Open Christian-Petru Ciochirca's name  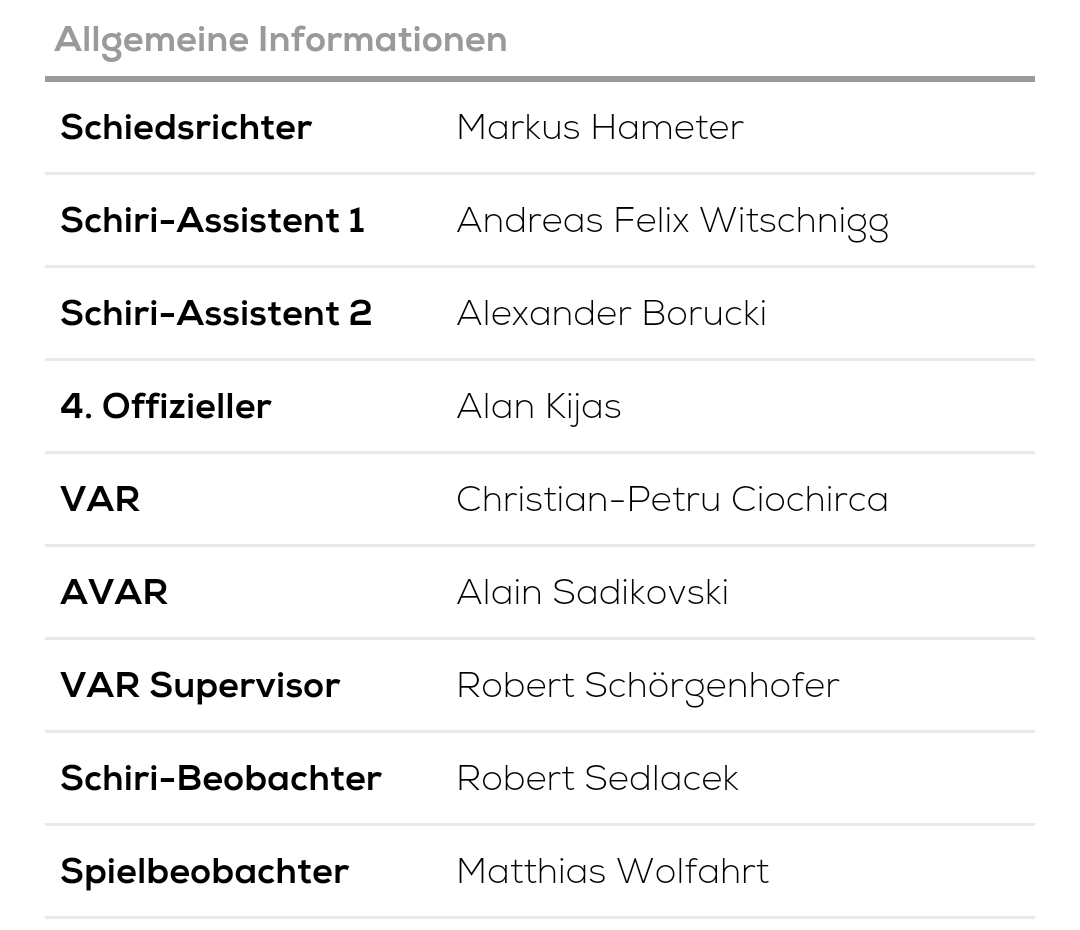coord(672,500)
